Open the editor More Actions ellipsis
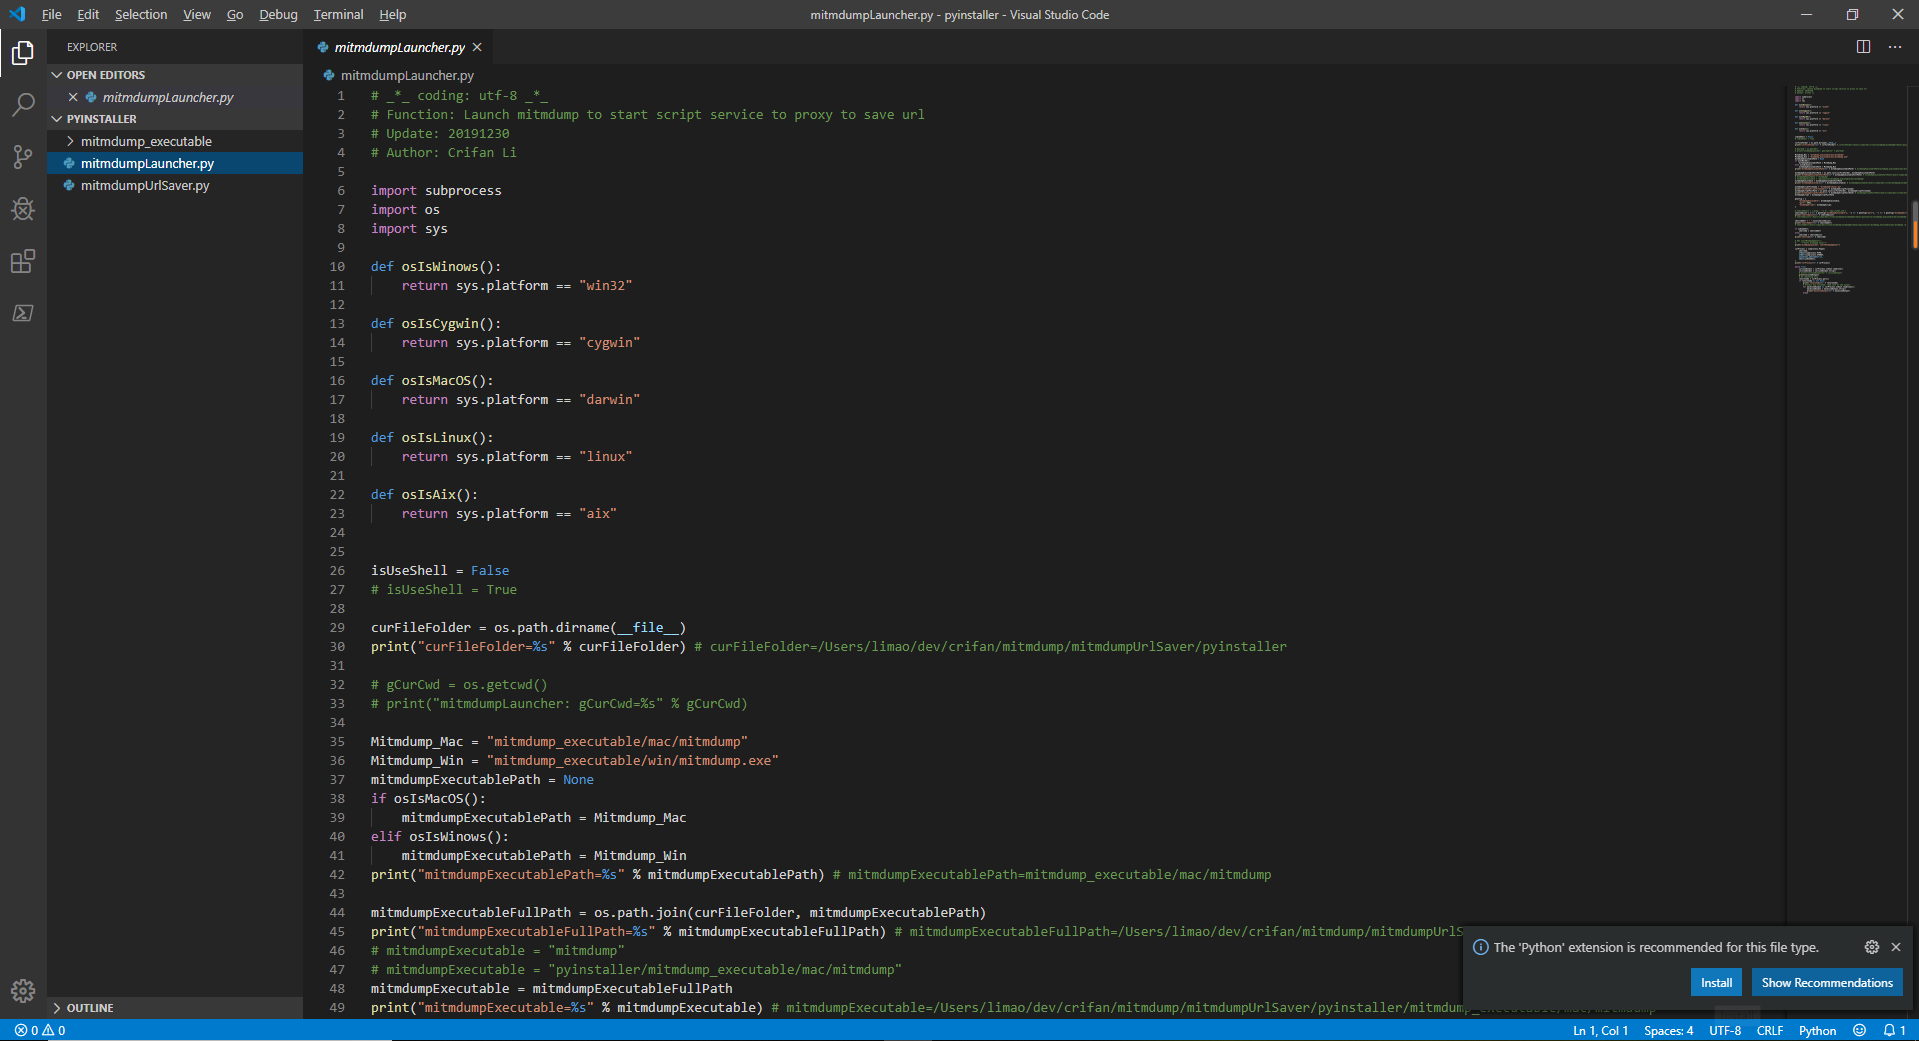The width and height of the screenshot is (1919, 1041). pyautogui.click(x=1894, y=47)
